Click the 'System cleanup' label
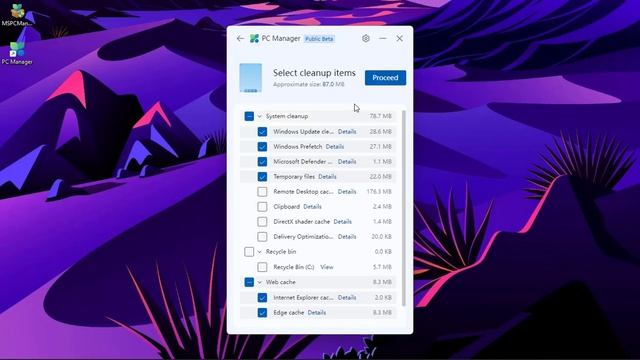This screenshot has height=360, width=640. [287, 116]
